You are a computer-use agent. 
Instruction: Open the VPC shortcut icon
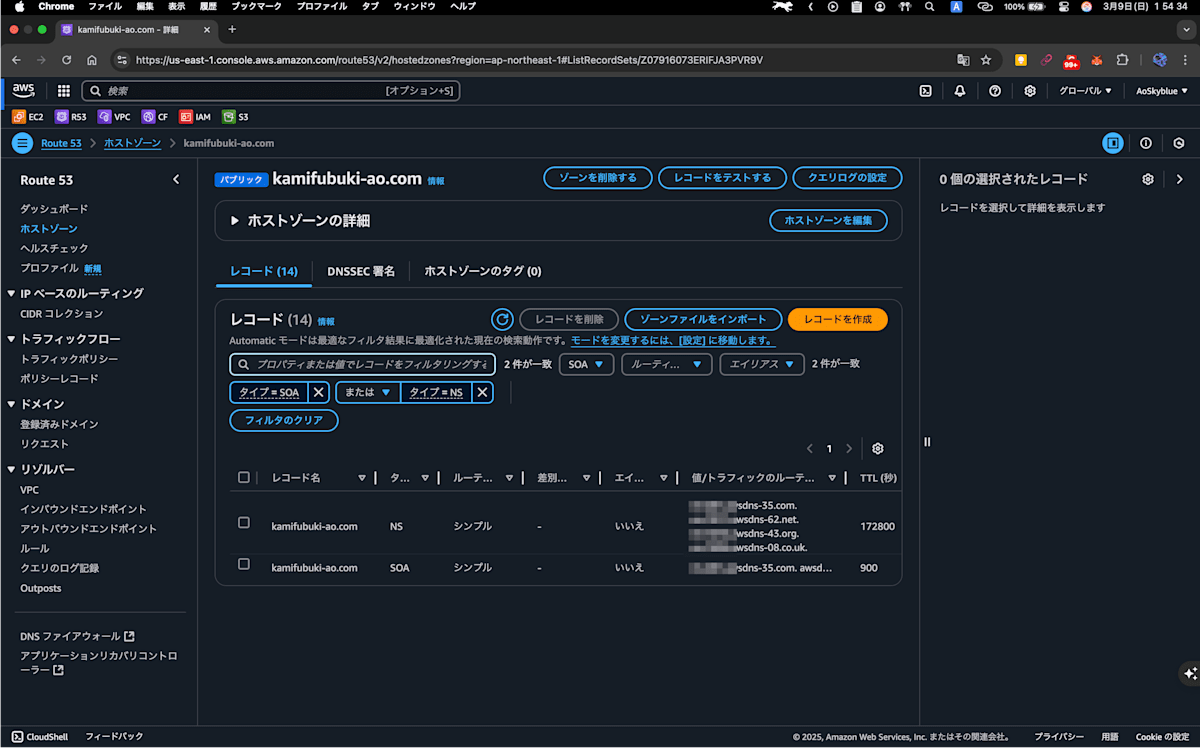click(114, 117)
